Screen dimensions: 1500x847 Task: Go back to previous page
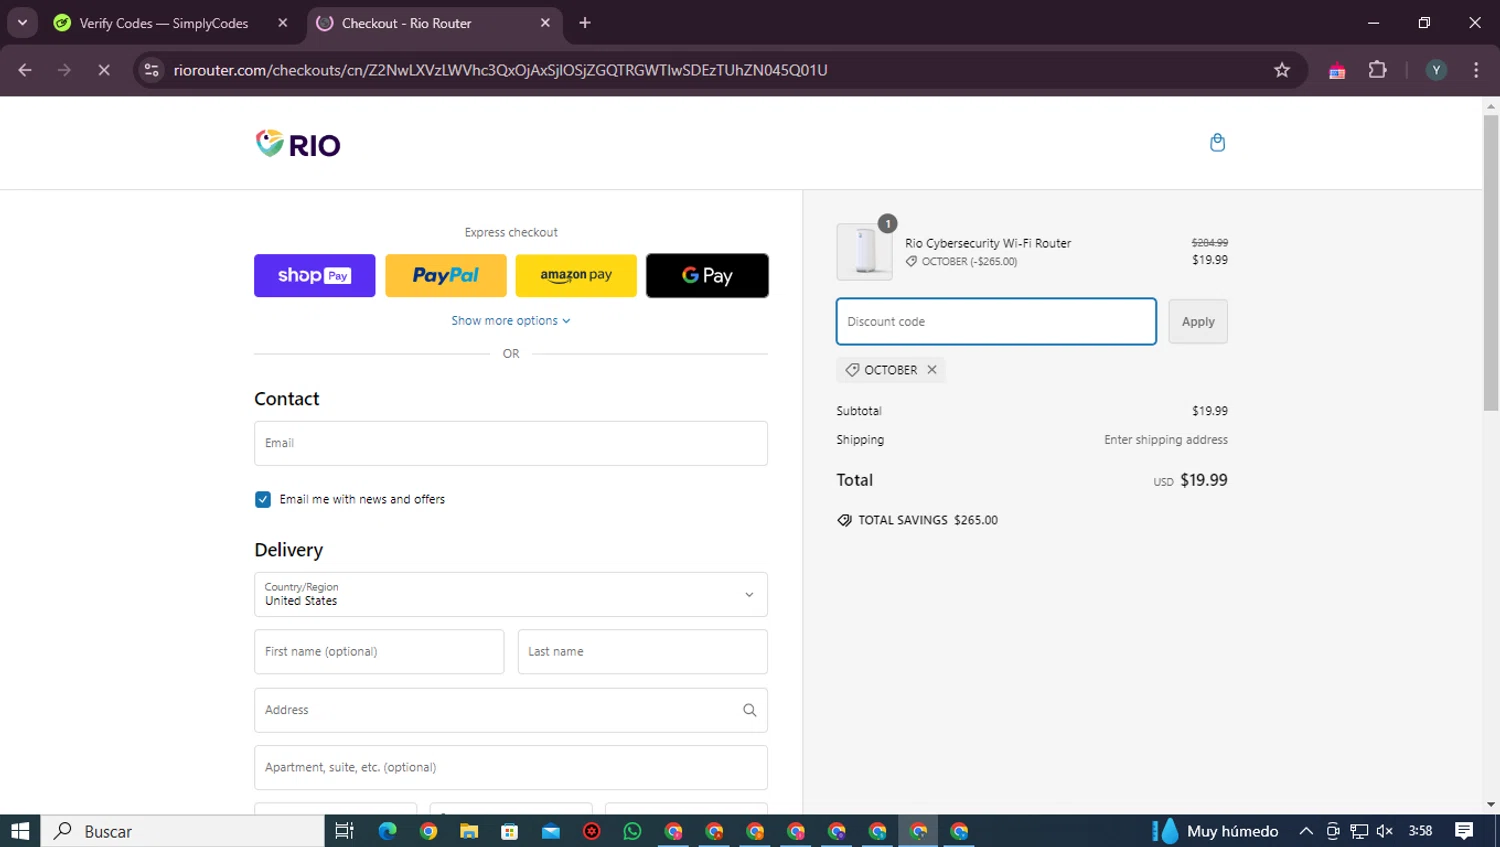tap(25, 70)
